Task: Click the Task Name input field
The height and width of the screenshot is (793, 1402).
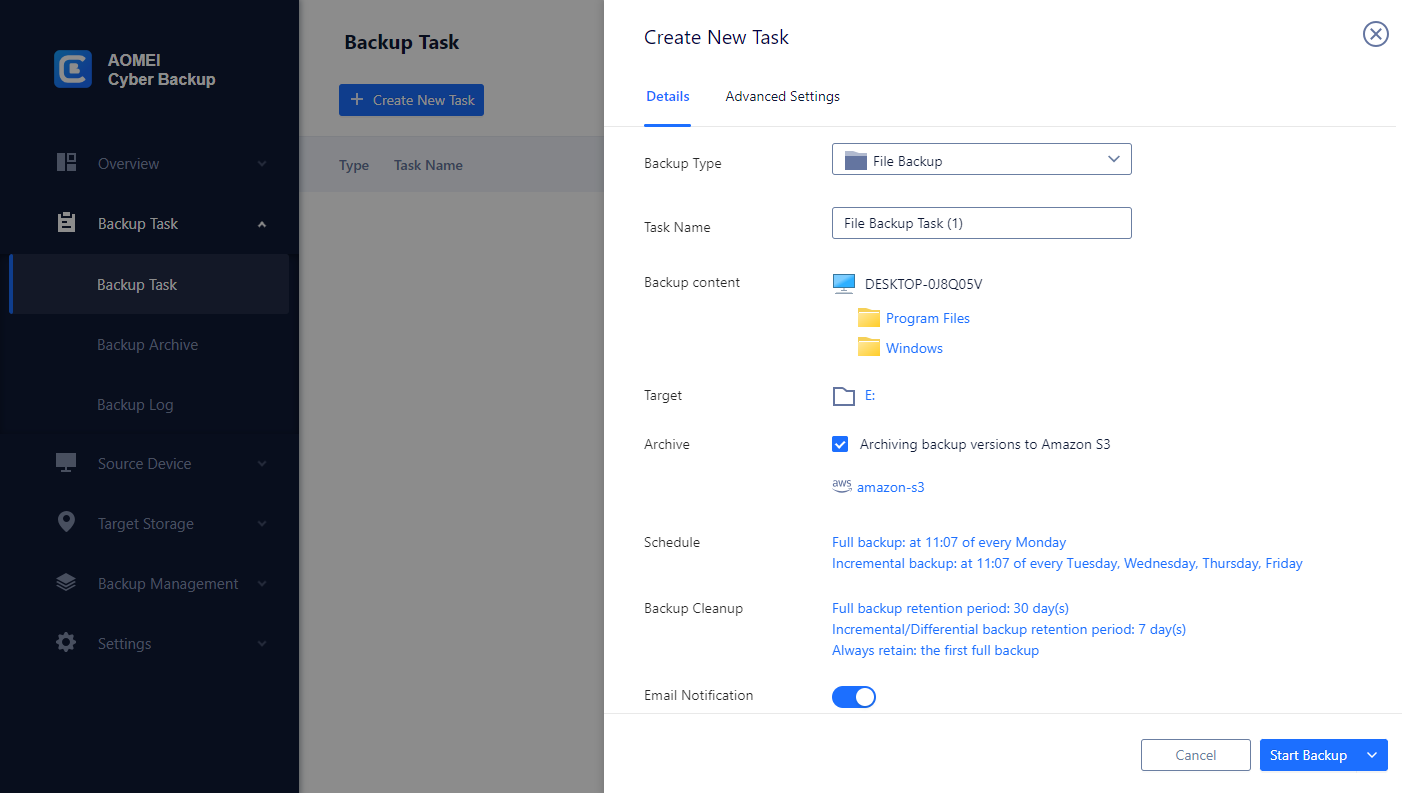Action: tap(981, 223)
